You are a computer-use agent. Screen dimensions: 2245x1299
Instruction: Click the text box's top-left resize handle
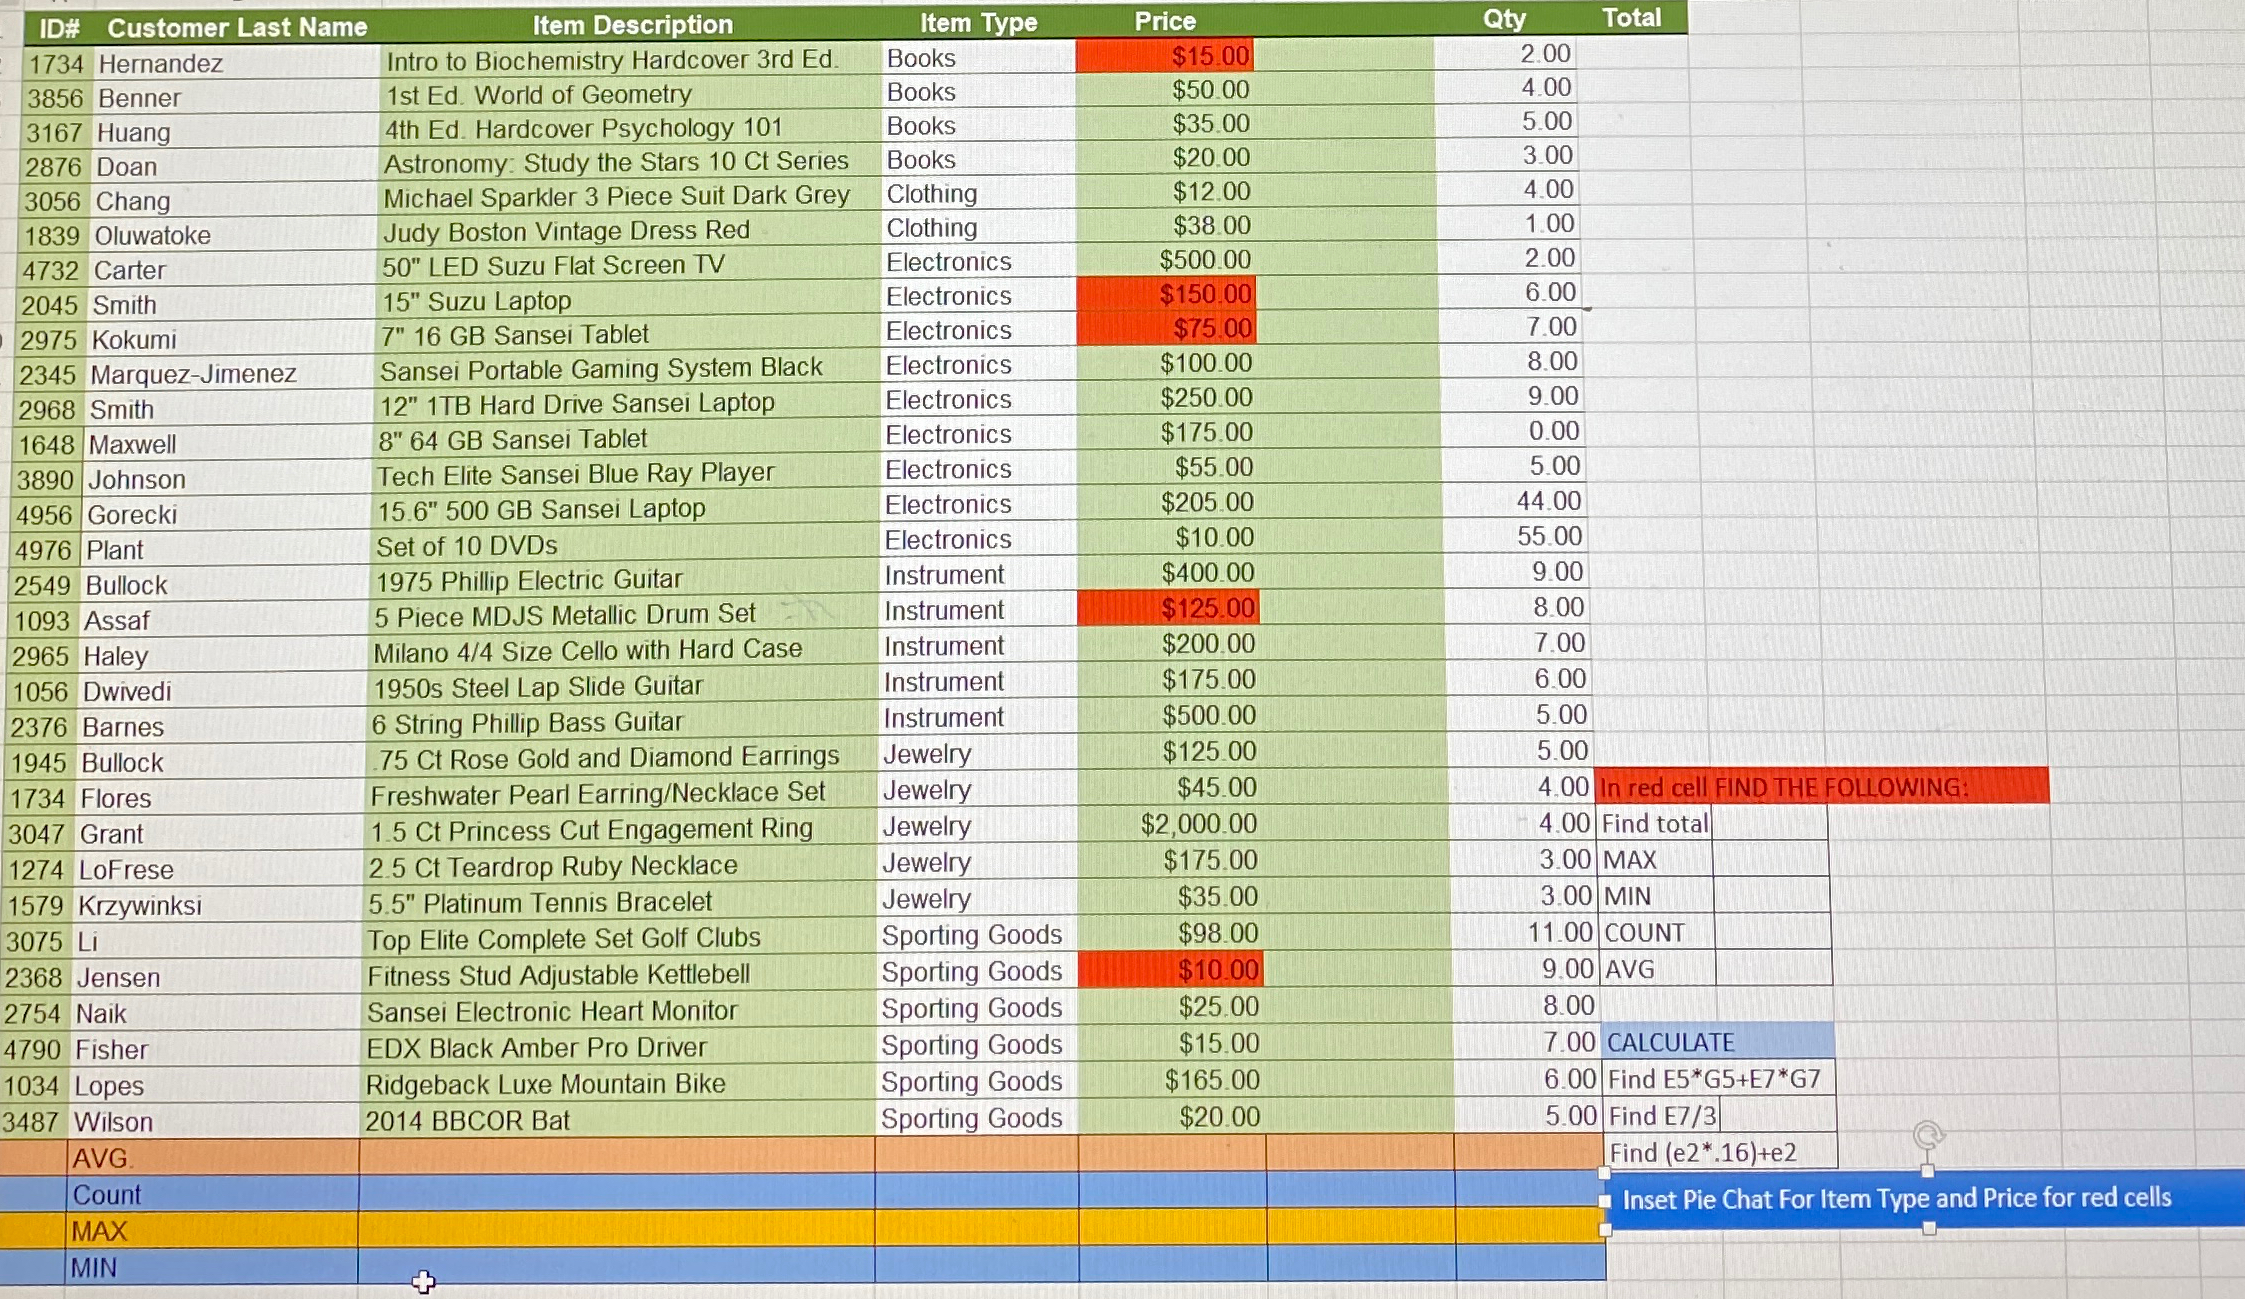coord(1605,1172)
